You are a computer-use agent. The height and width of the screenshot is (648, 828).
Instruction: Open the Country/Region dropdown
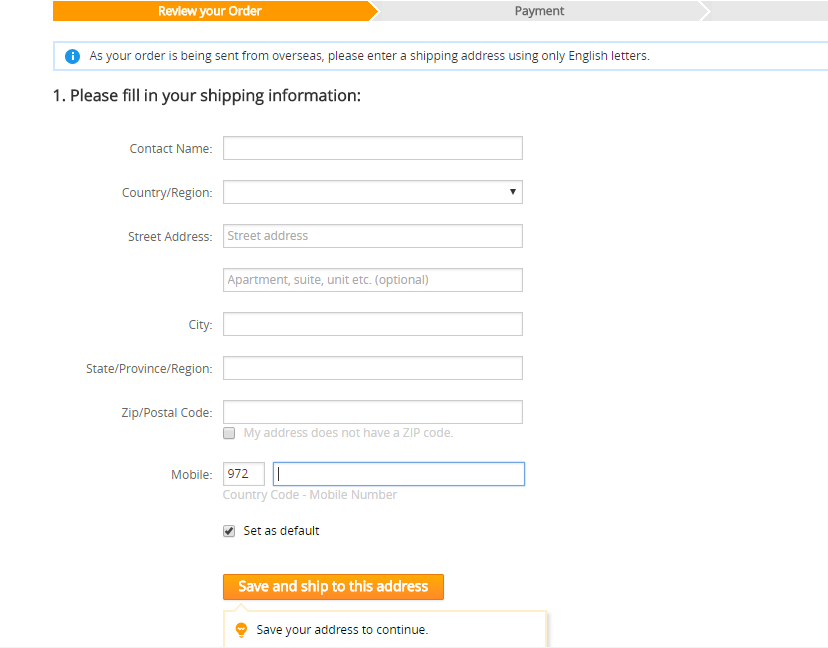click(x=372, y=192)
